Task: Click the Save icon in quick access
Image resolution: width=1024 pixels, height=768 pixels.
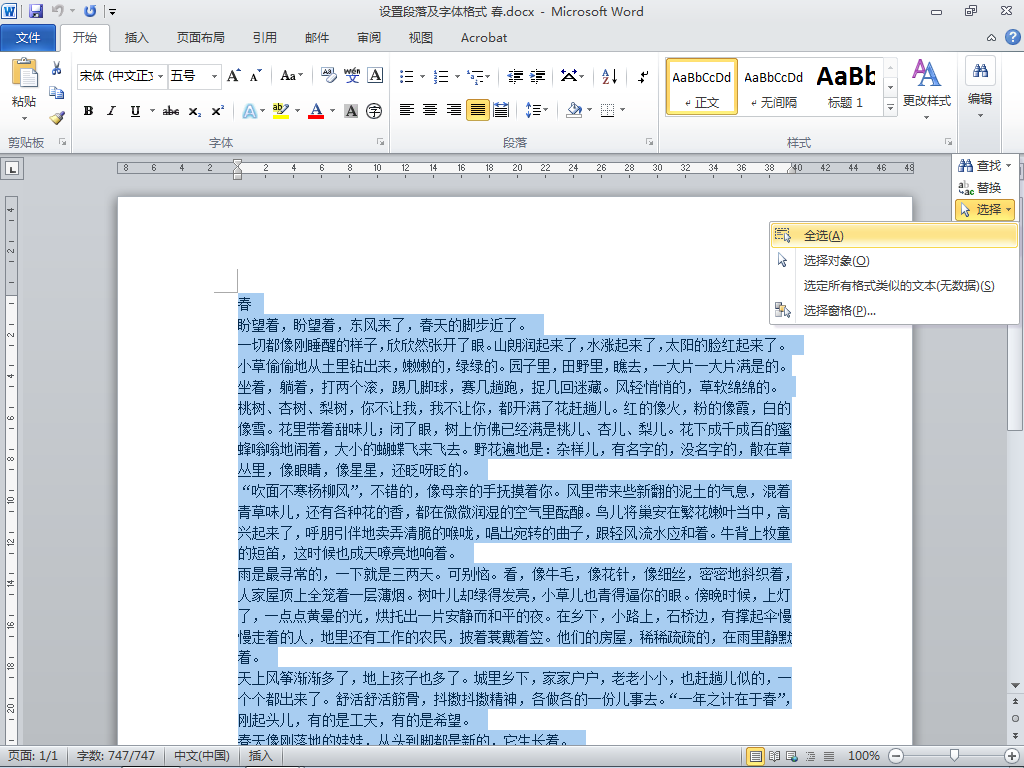Action: (x=35, y=11)
